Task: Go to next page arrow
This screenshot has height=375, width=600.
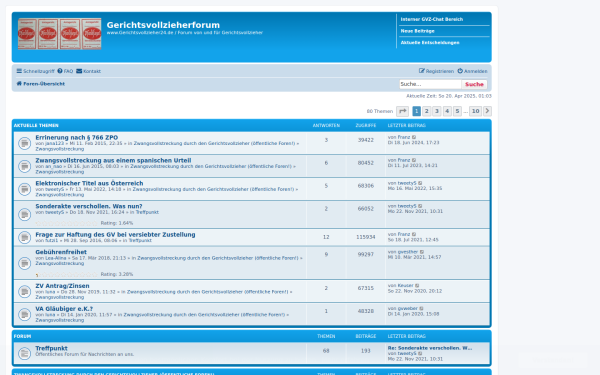Action: click(x=487, y=111)
